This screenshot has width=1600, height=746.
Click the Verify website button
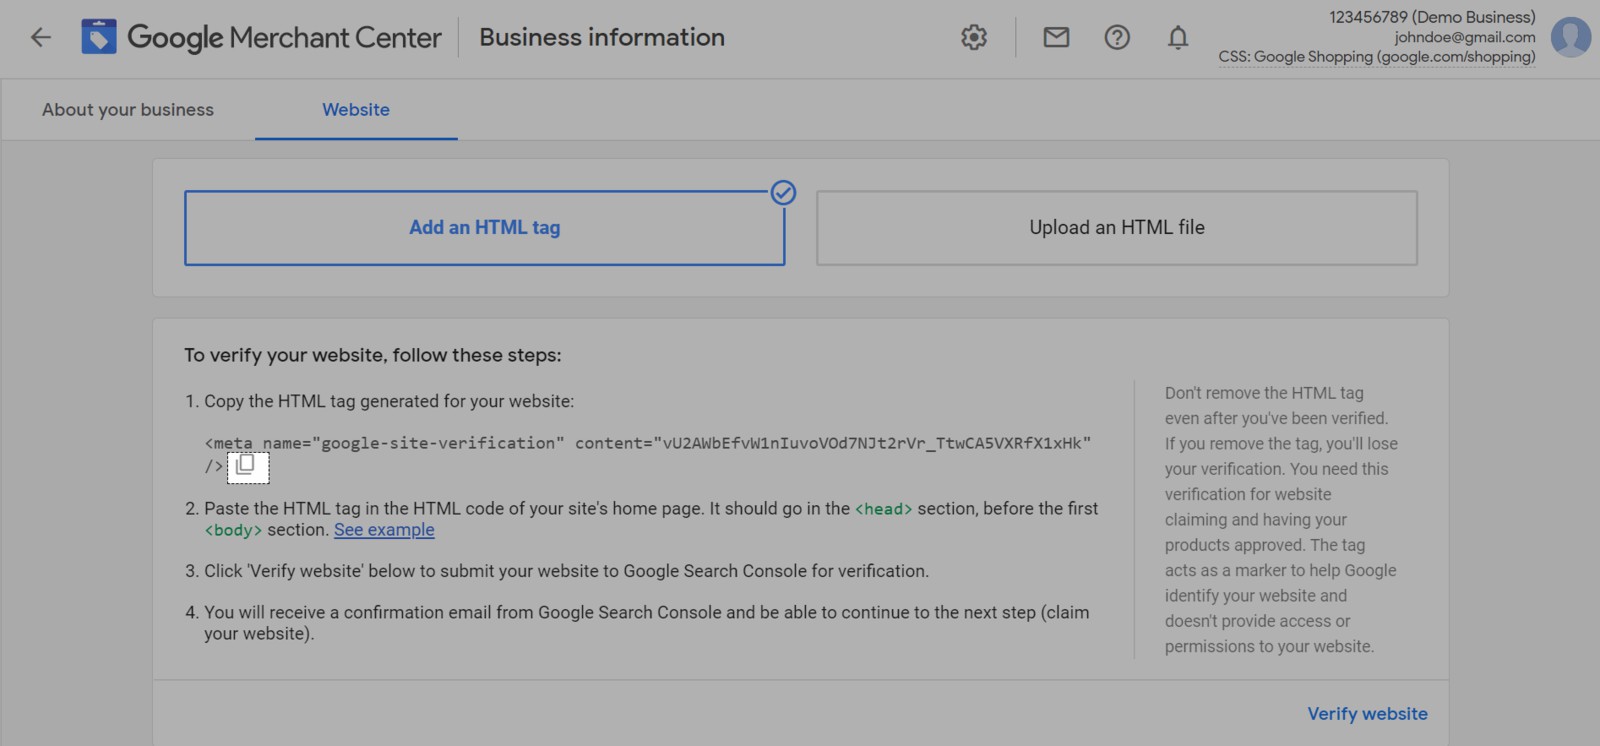coord(1366,714)
